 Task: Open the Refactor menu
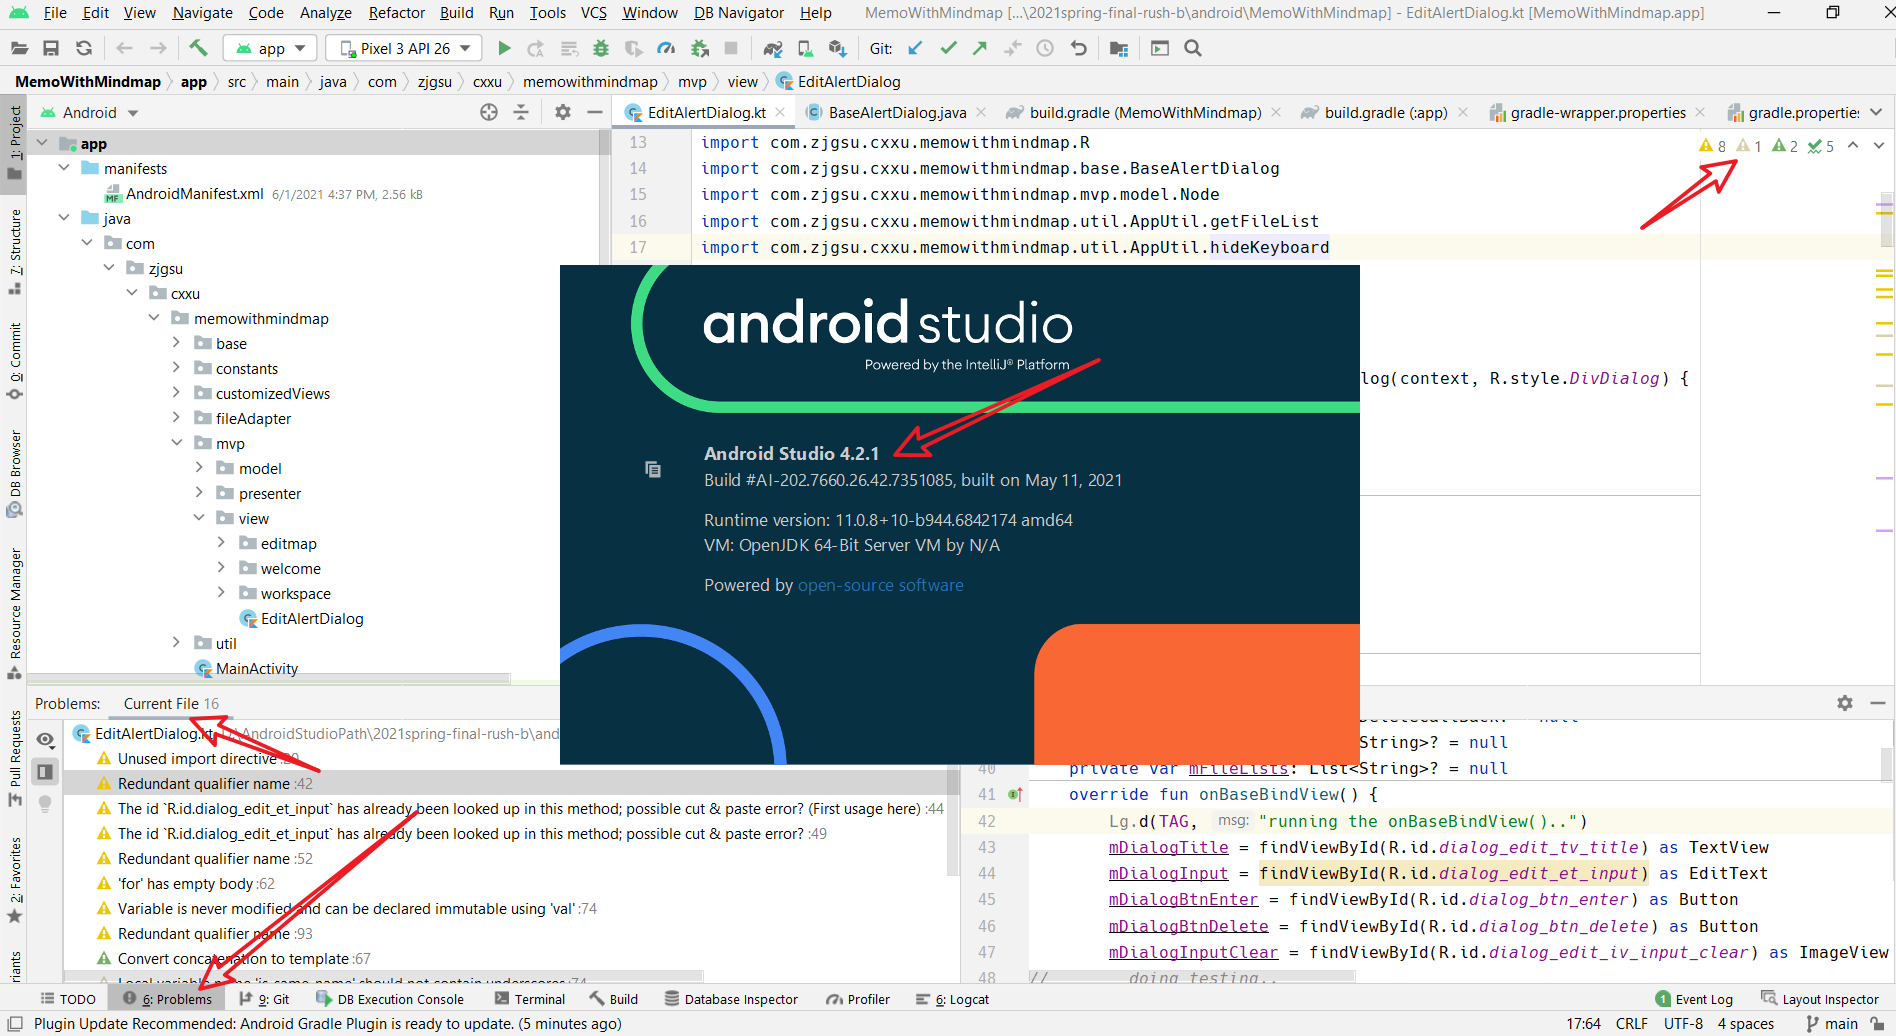pyautogui.click(x=396, y=13)
